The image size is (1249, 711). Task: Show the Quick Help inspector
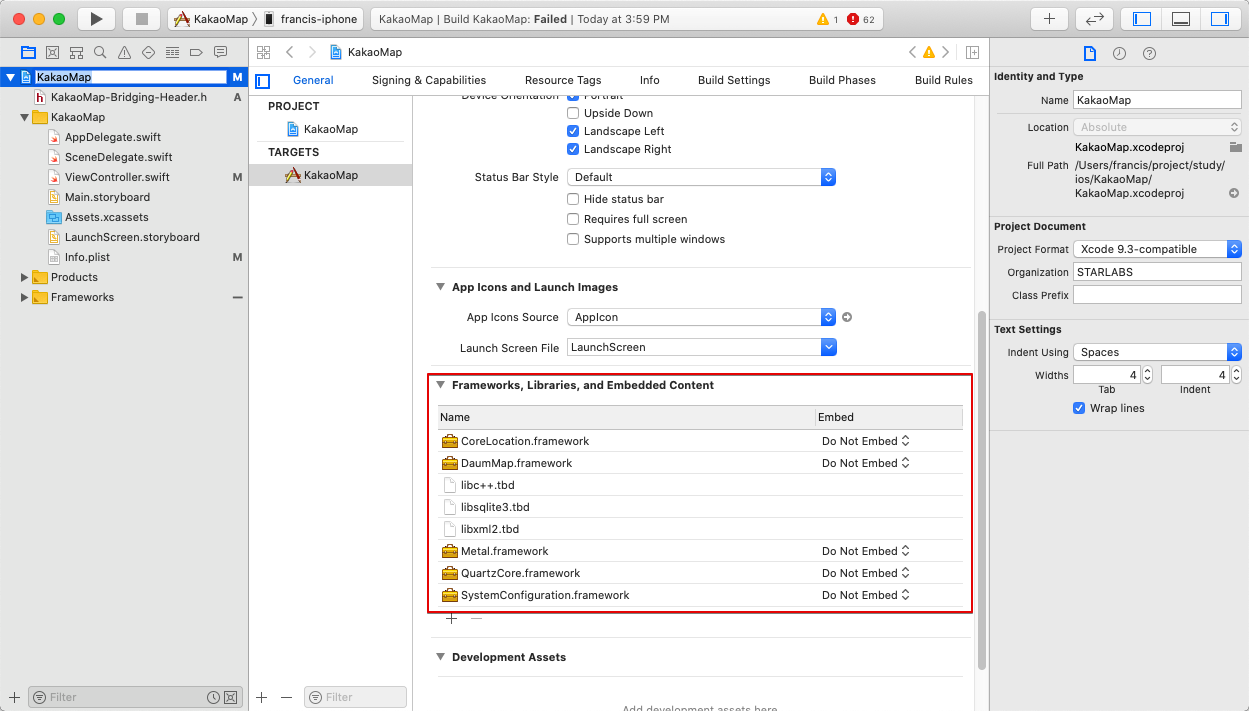1149,54
